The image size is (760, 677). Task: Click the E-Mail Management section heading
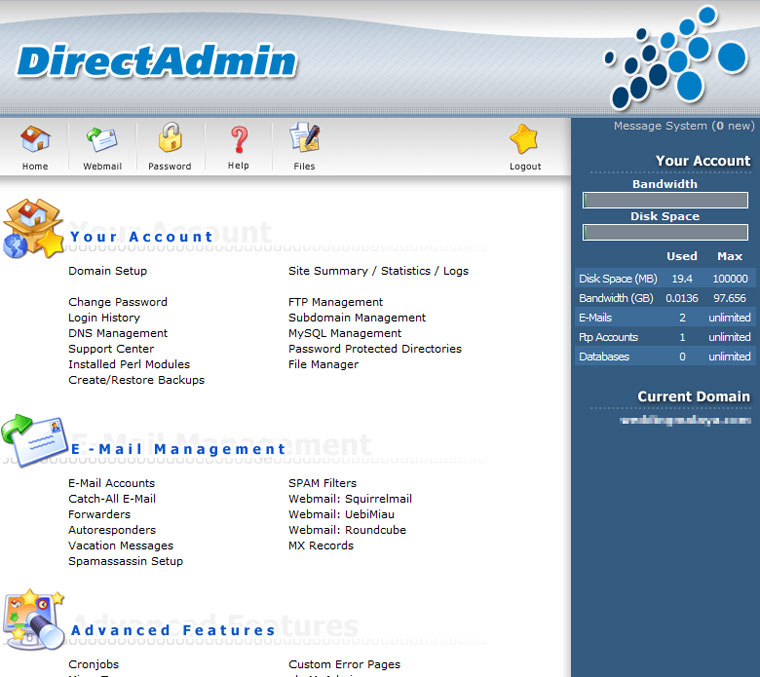tap(179, 449)
